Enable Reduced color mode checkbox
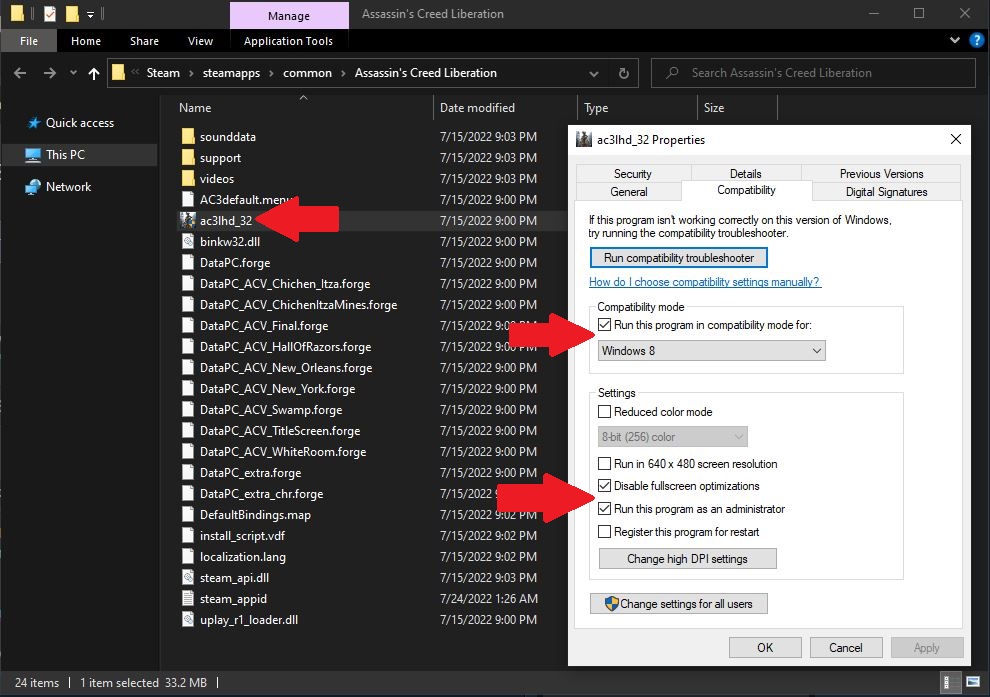The image size is (990, 697). (x=604, y=412)
